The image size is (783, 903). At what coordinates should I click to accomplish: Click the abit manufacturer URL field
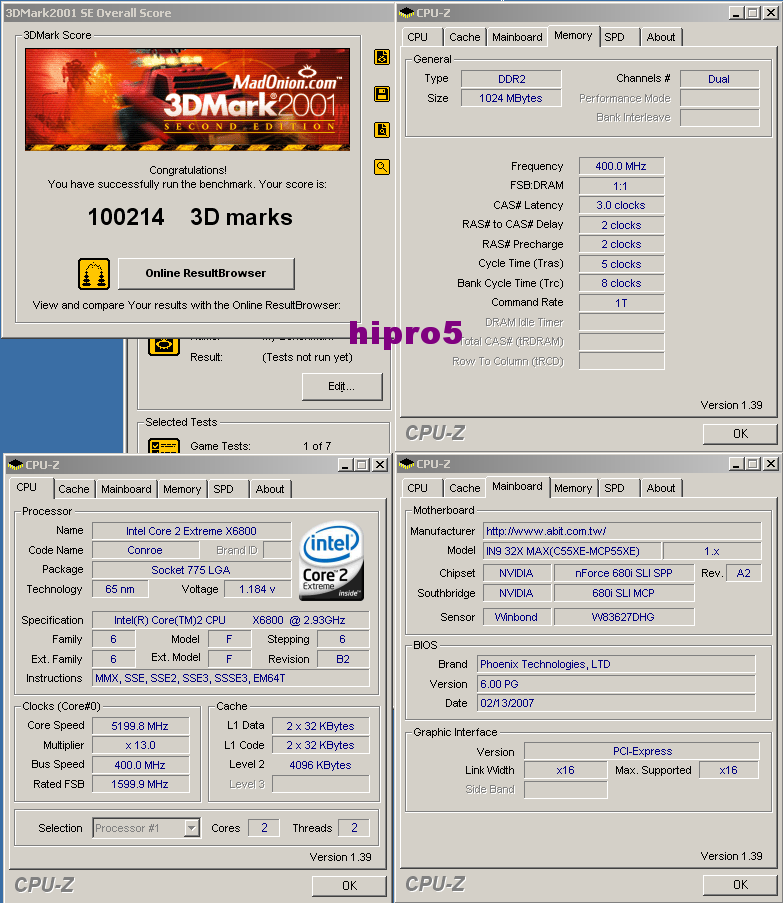point(622,531)
